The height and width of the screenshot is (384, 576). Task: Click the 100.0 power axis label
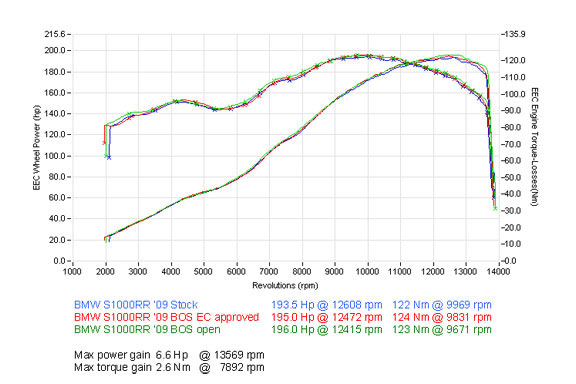pyautogui.click(x=54, y=156)
